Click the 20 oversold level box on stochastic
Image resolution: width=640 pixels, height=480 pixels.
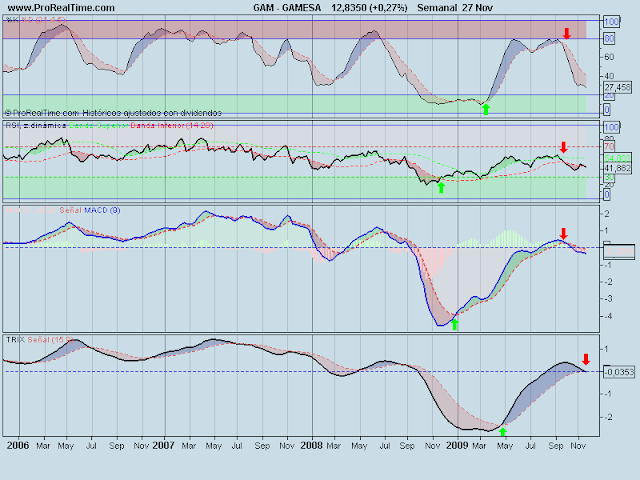[x=609, y=96]
